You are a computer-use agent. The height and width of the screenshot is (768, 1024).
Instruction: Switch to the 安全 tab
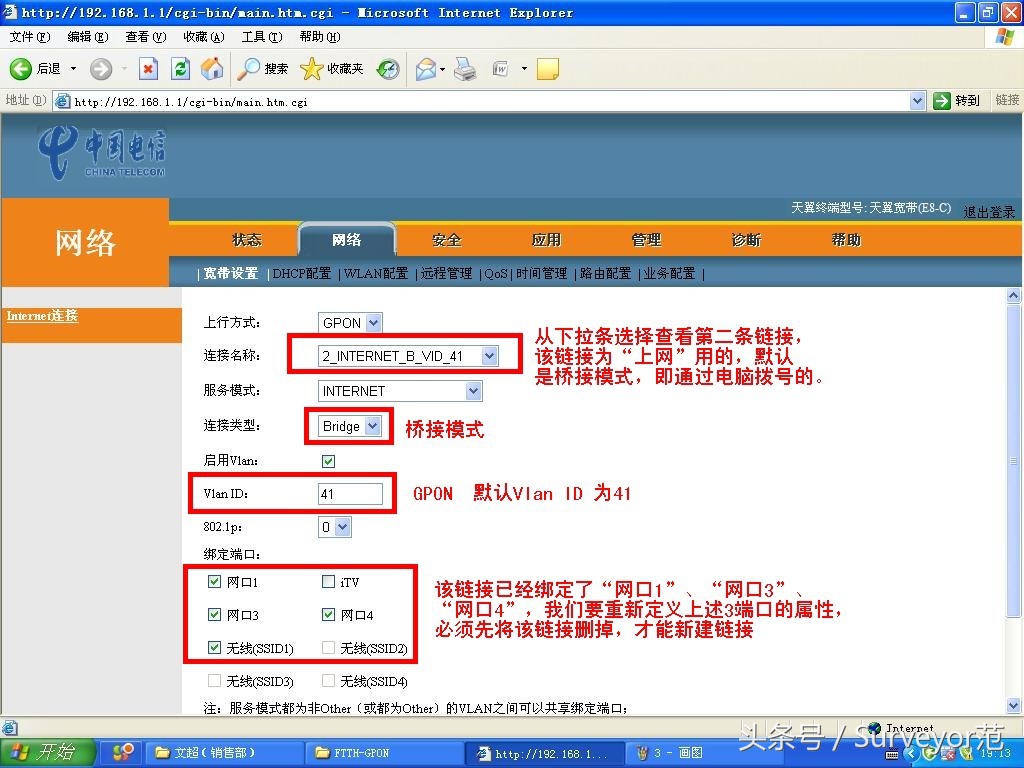pos(446,239)
